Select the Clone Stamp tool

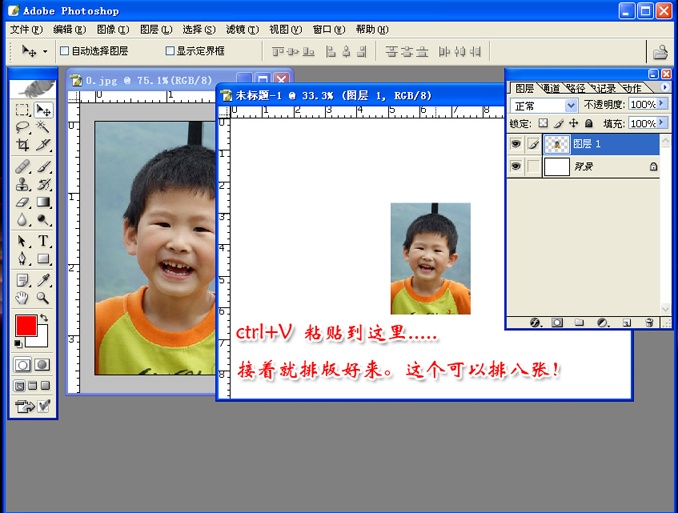(22, 185)
